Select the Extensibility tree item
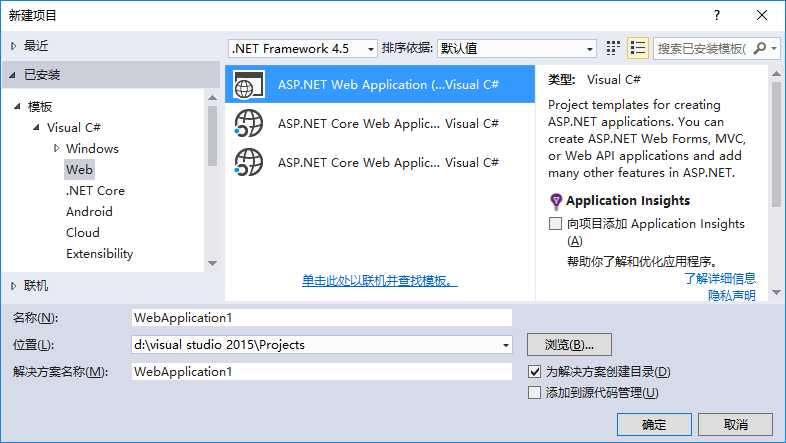786x443 pixels. coord(99,254)
